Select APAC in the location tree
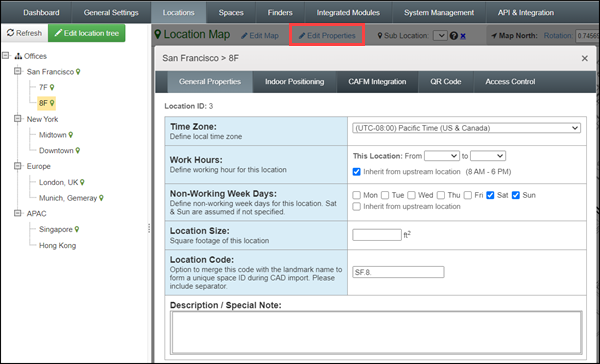The image size is (600, 364). (36, 214)
